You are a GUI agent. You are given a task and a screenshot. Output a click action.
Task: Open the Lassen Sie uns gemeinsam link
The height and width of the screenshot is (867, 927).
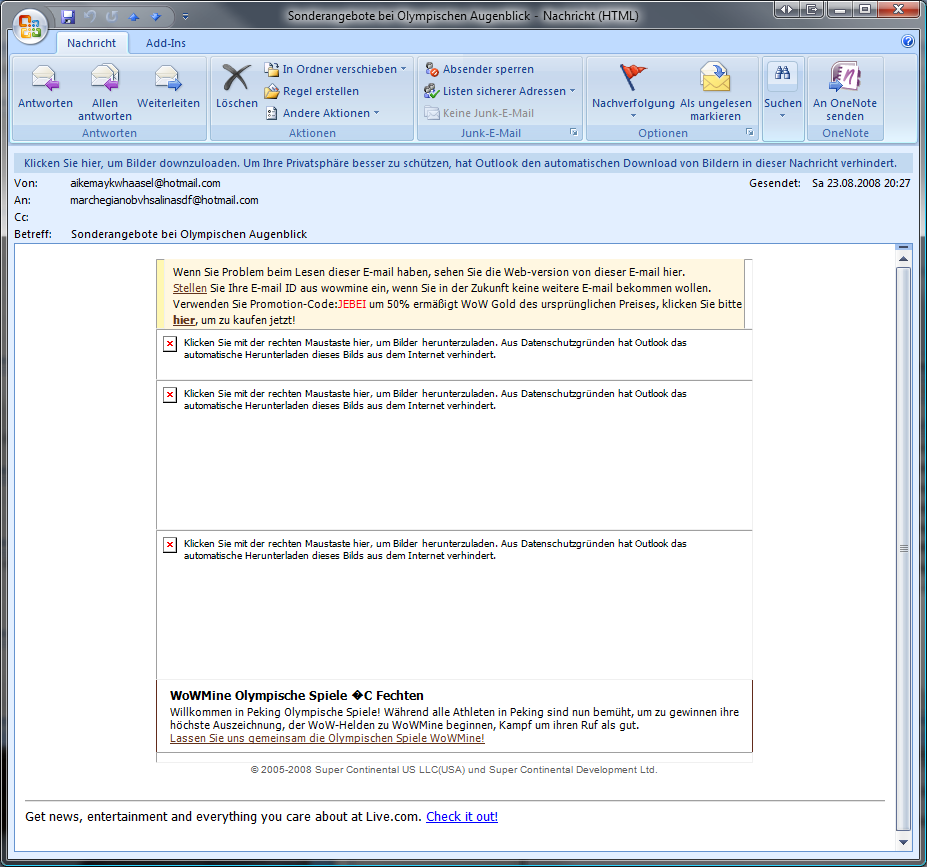(x=327, y=738)
